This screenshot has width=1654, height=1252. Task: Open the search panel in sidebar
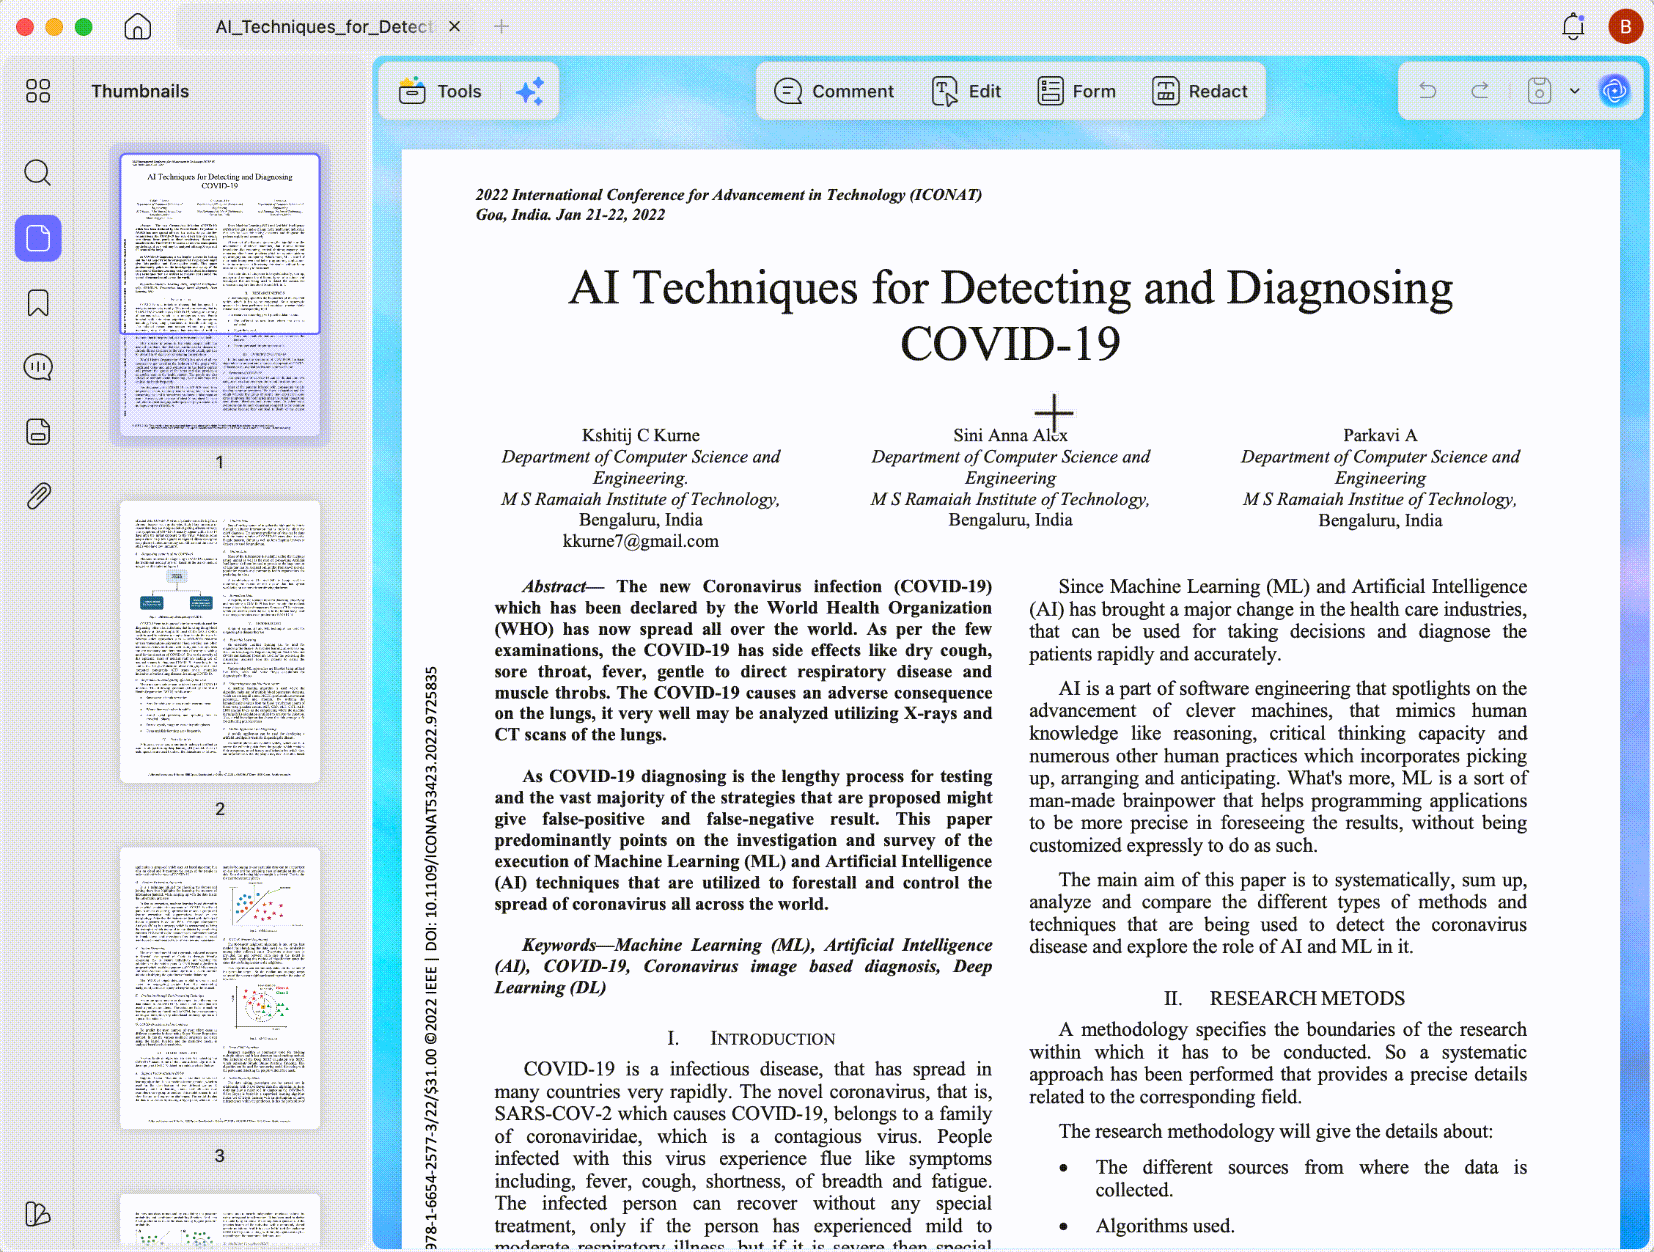(x=38, y=173)
